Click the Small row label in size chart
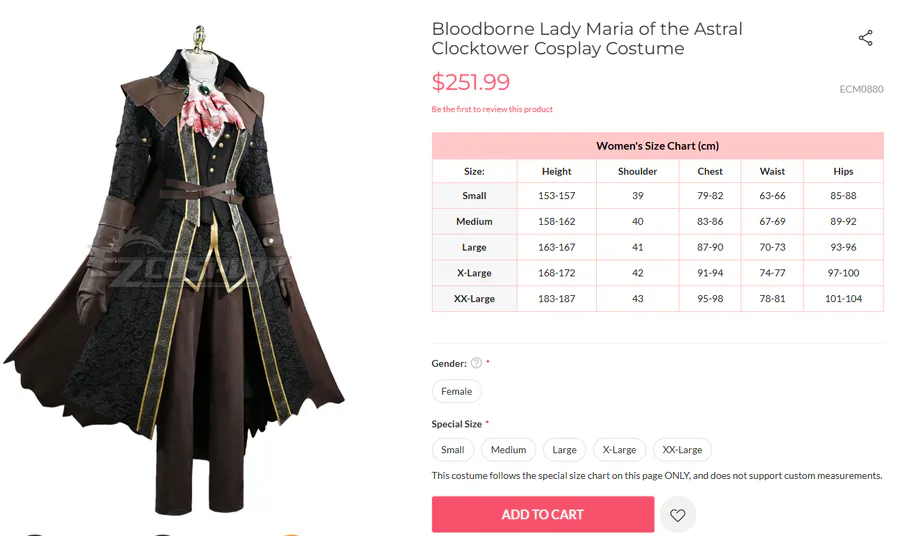 [474, 196]
